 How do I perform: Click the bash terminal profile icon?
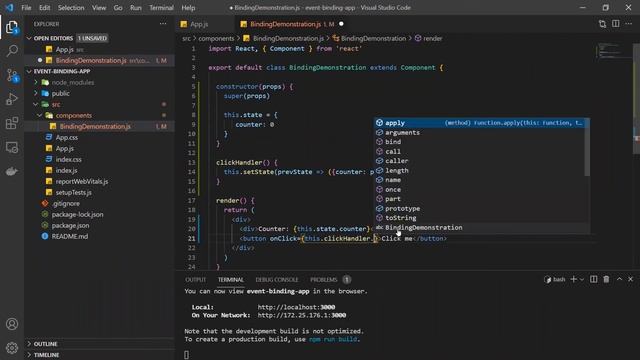click(x=548, y=280)
